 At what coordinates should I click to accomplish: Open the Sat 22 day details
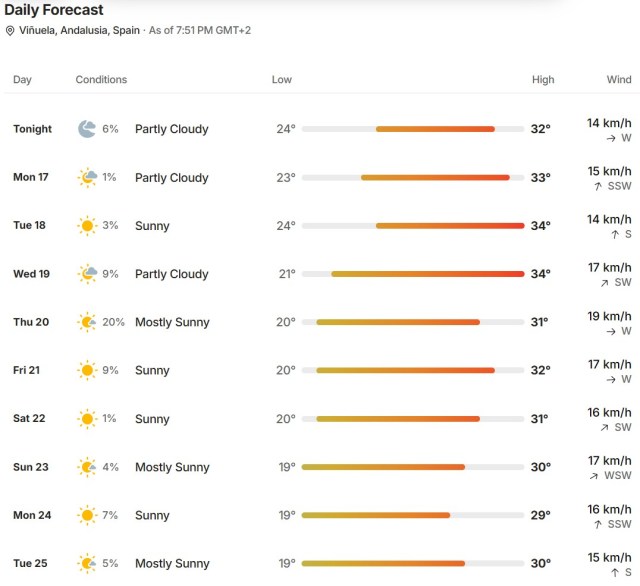tap(322, 419)
